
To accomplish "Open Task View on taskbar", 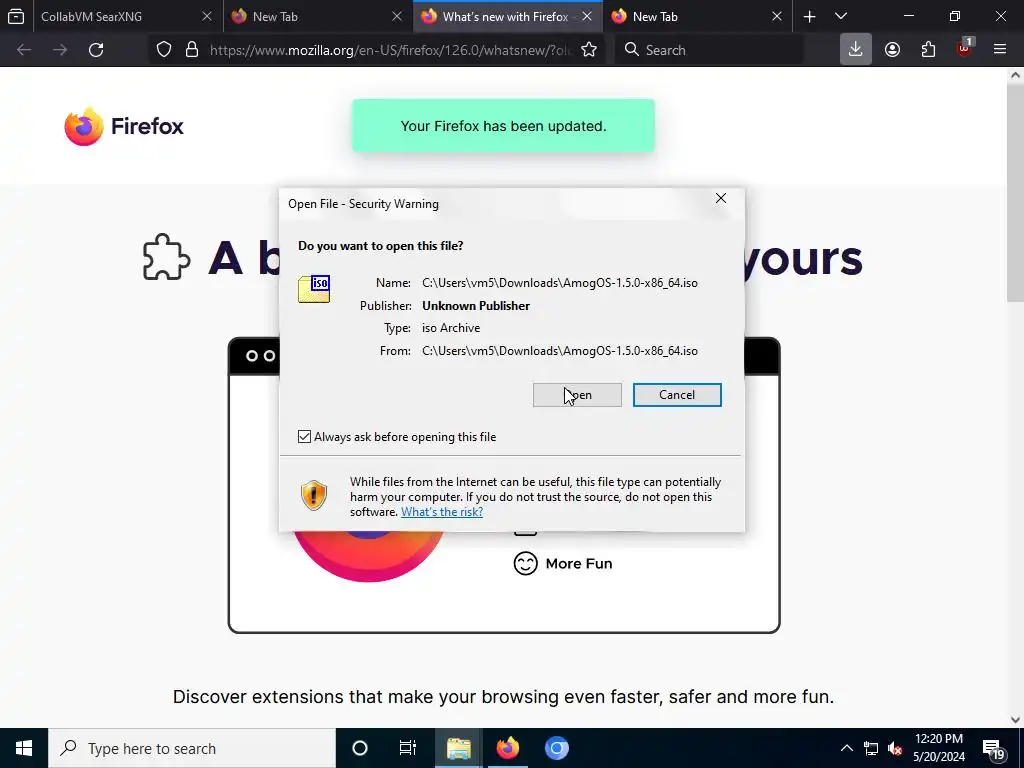I will click(408, 748).
